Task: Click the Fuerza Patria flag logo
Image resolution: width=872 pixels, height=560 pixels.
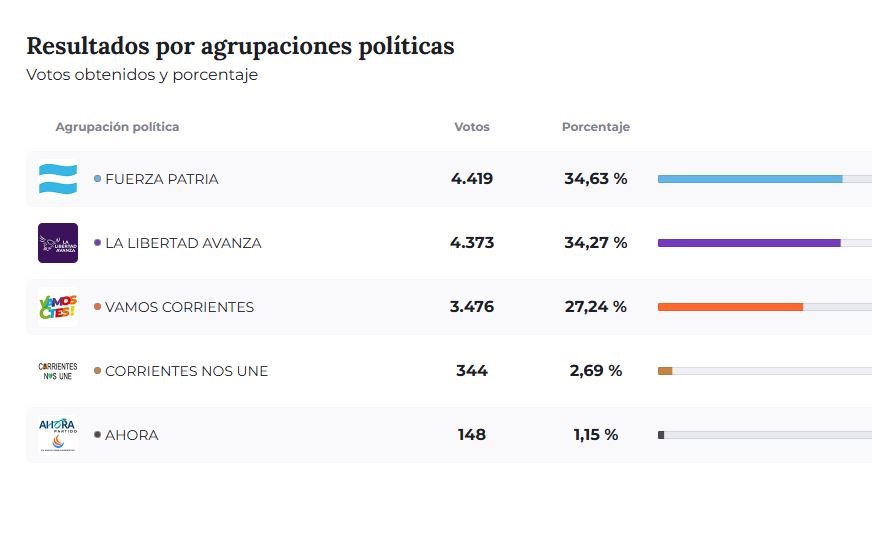Action: (x=58, y=179)
